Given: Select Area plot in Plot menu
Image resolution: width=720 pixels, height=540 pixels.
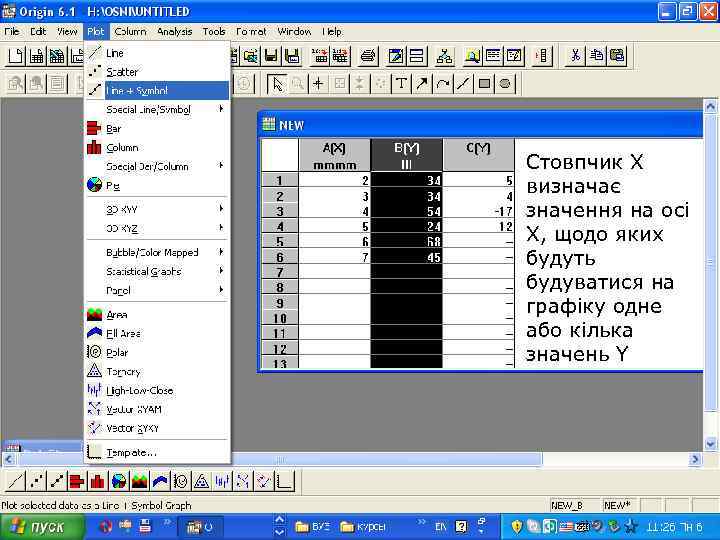Looking at the screenshot, I should pyautogui.click(x=157, y=315).
